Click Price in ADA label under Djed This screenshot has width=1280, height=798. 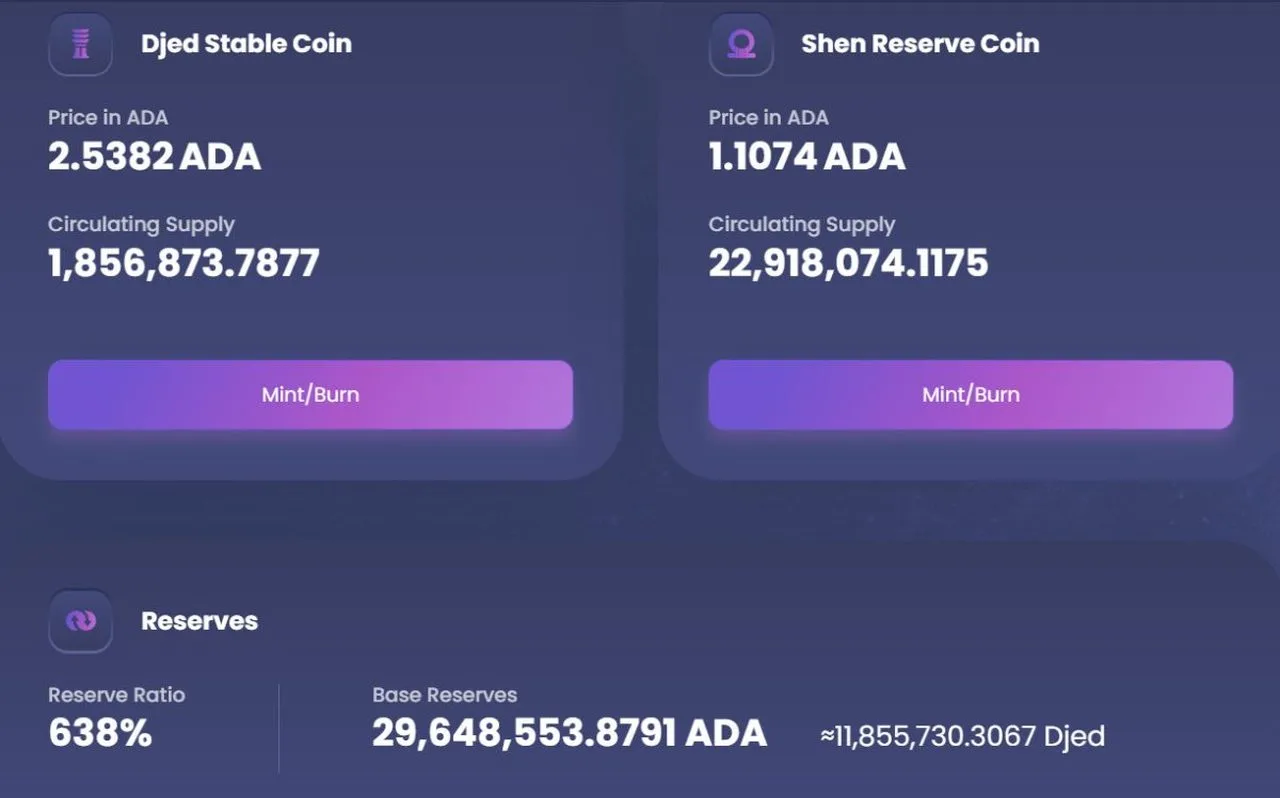pos(108,118)
